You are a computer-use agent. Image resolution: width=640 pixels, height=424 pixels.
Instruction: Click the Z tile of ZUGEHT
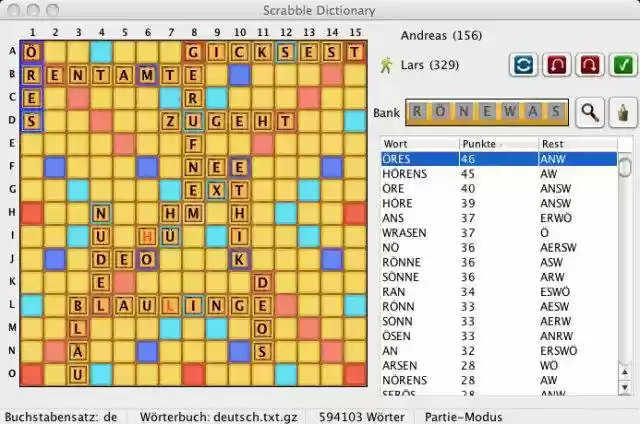coord(171,121)
